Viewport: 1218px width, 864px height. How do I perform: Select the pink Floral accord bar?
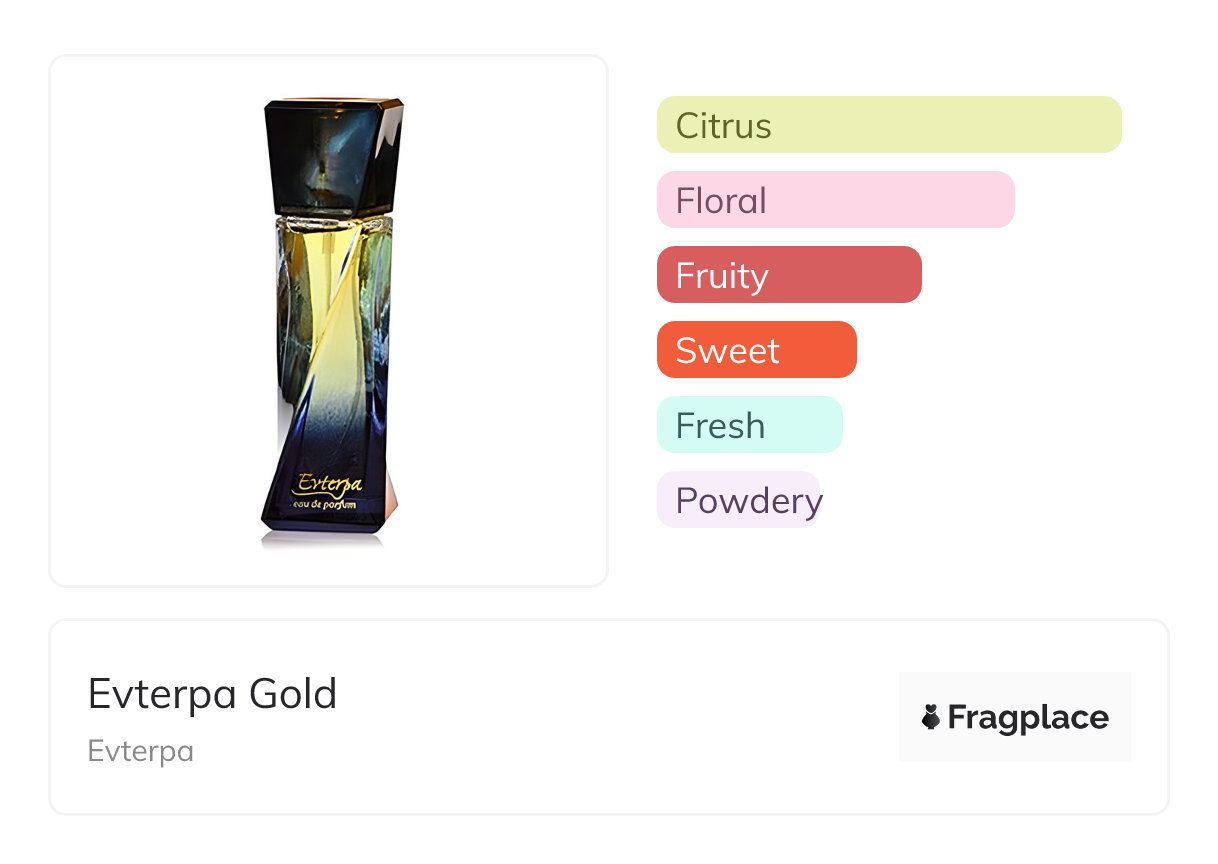pos(835,200)
